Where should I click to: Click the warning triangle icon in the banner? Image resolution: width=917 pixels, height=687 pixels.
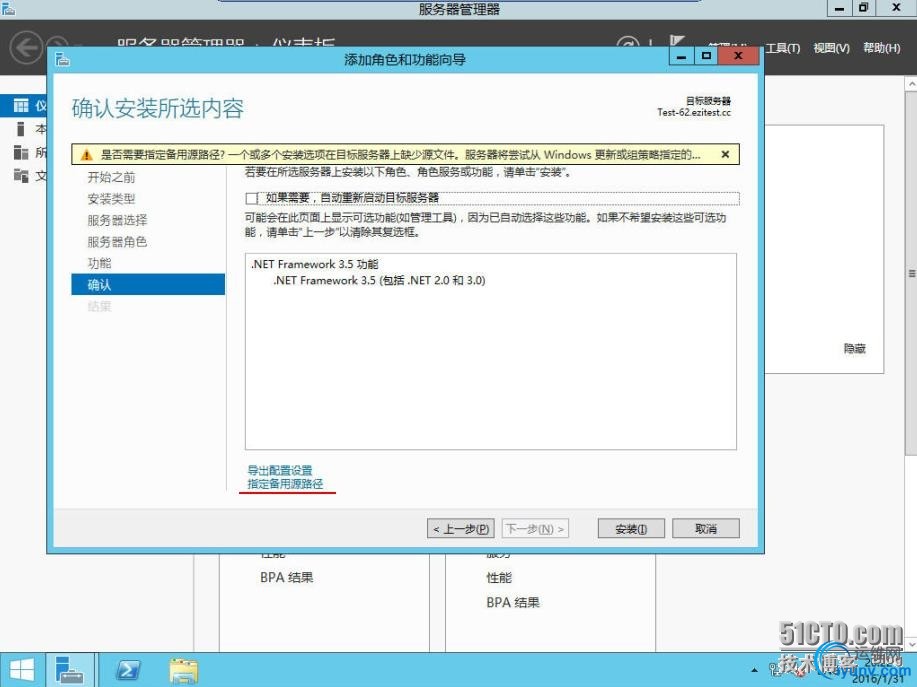87,155
